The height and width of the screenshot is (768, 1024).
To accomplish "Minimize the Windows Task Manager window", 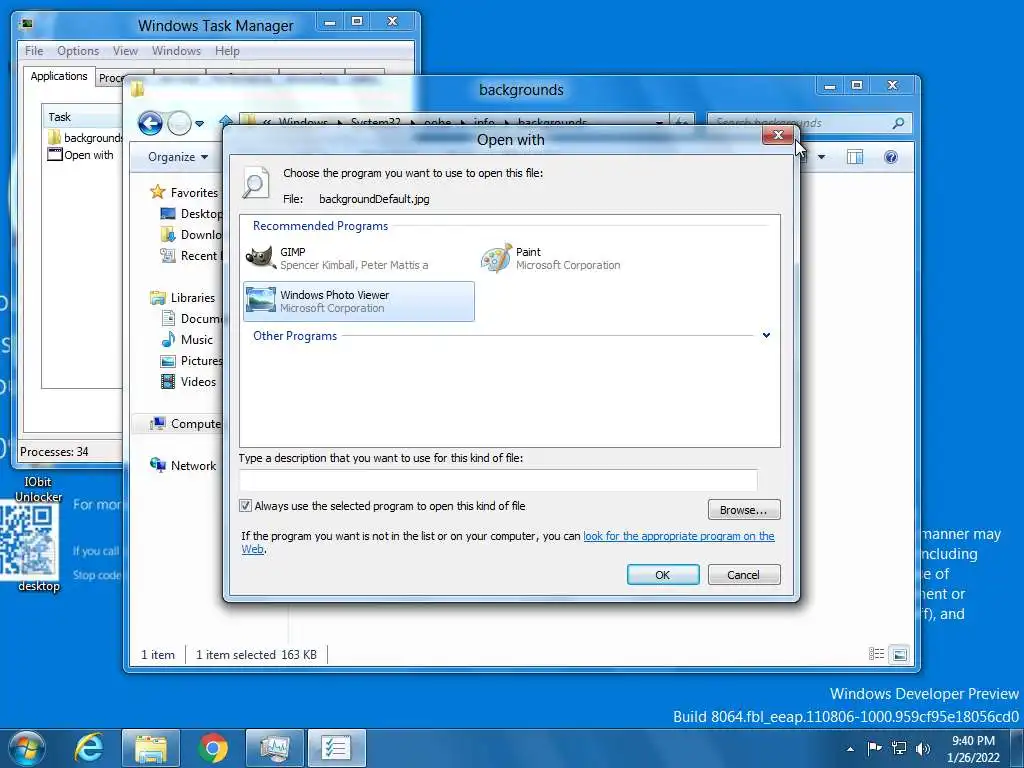I will tap(330, 22).
